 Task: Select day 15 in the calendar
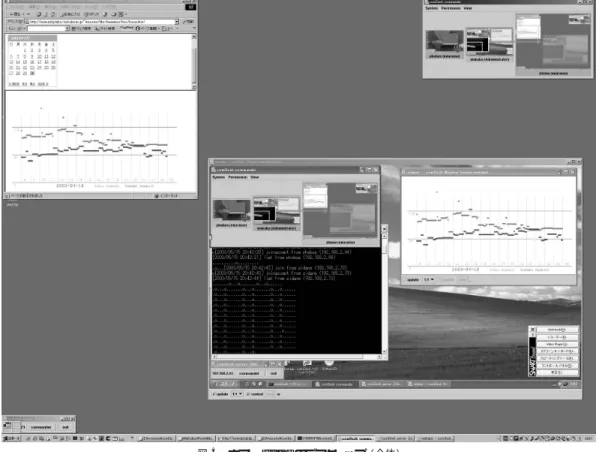tap(25, 62)
